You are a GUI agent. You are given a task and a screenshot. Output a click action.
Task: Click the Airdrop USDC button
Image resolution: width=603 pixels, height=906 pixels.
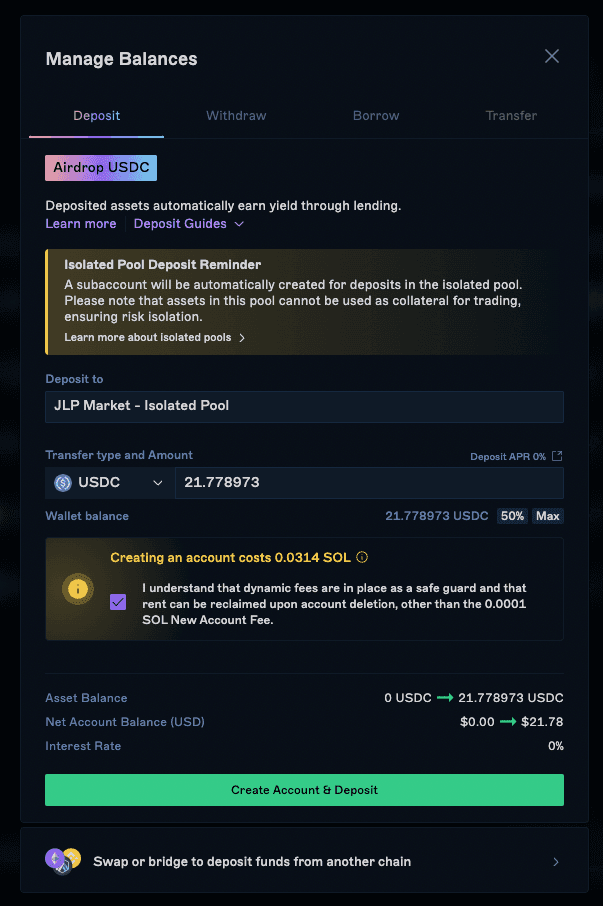click(101, 168)
